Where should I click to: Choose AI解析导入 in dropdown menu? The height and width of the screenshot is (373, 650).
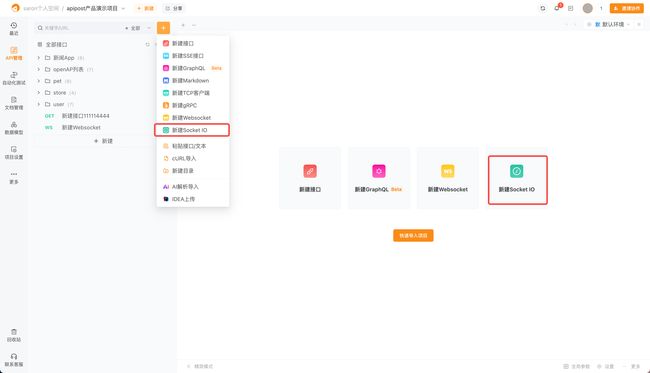(193, 186)
